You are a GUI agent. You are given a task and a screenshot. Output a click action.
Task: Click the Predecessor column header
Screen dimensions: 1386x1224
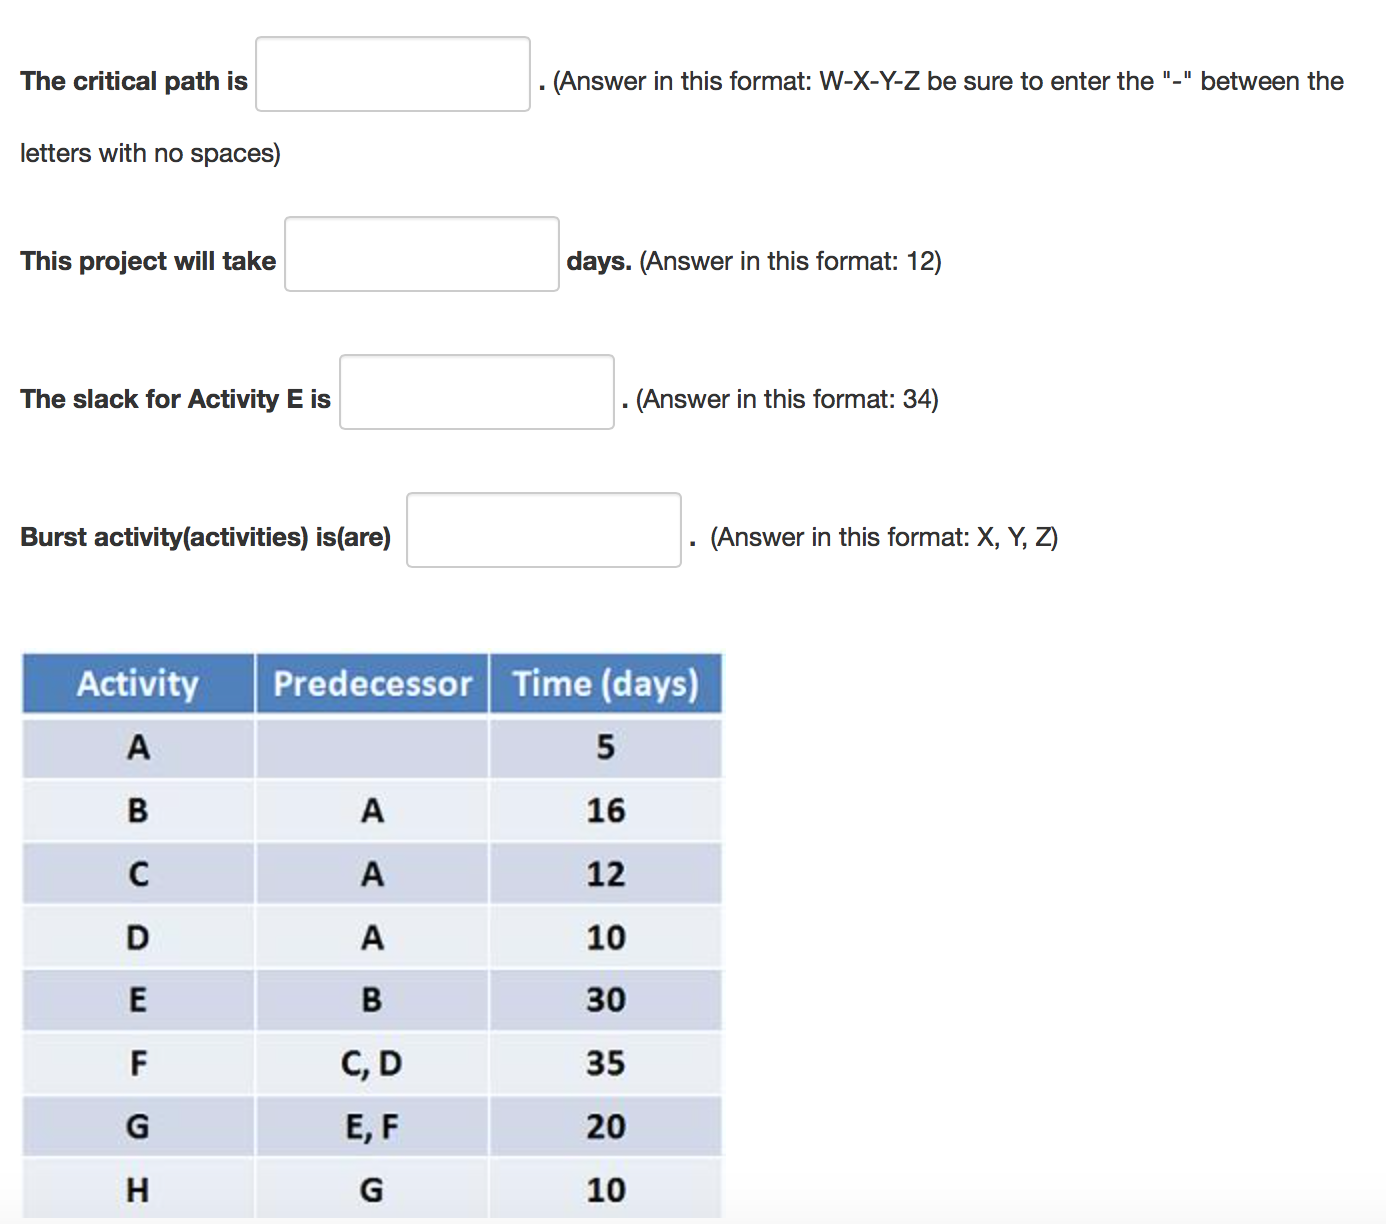point(372,684)
